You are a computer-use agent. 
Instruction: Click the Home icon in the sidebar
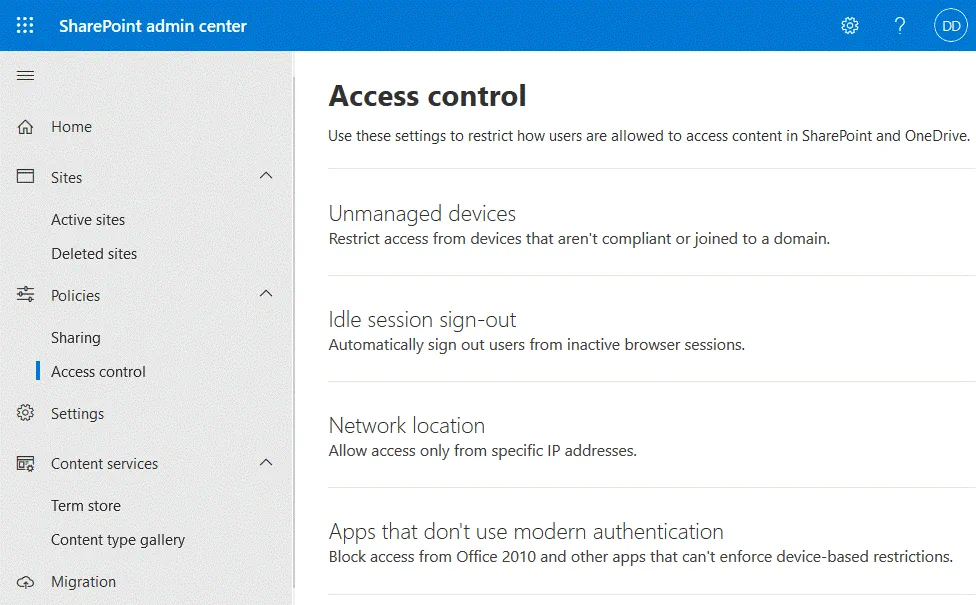pyautogui.click(x=25, y=127)
